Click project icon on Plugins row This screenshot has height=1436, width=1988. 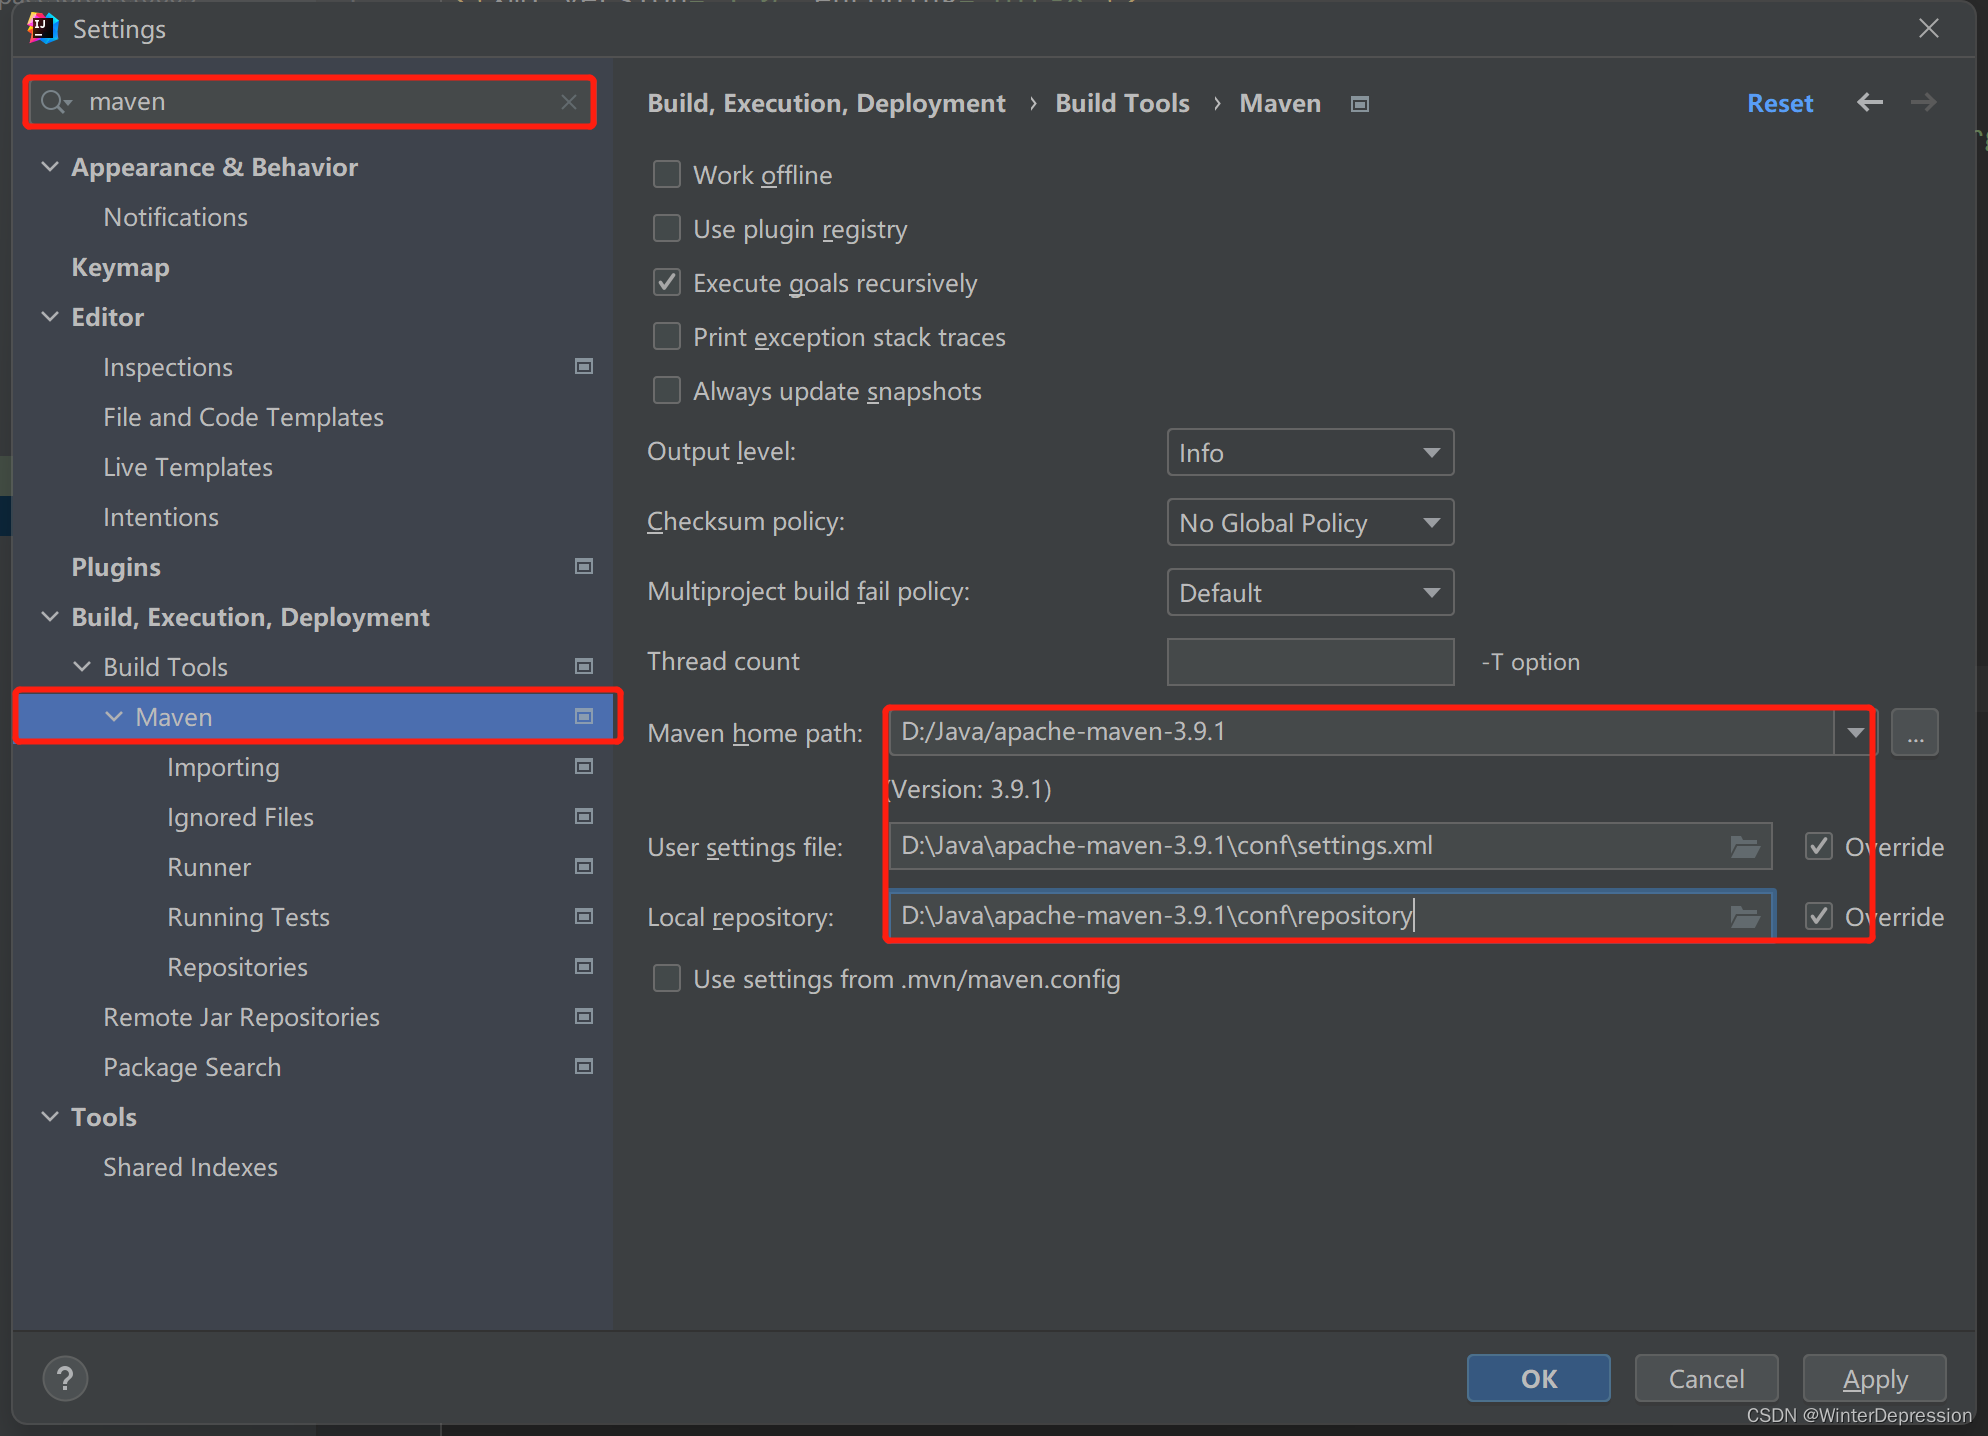click(584, 566)
